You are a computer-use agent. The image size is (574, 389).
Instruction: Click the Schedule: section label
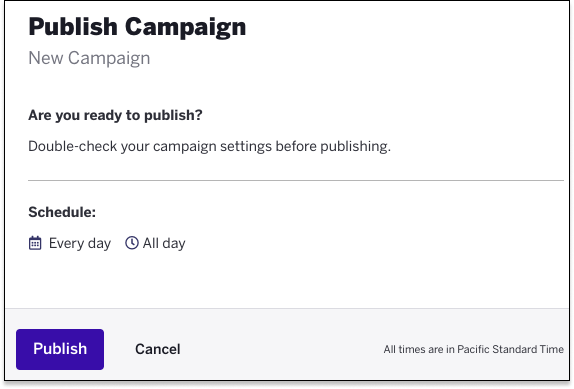point(62,212)
